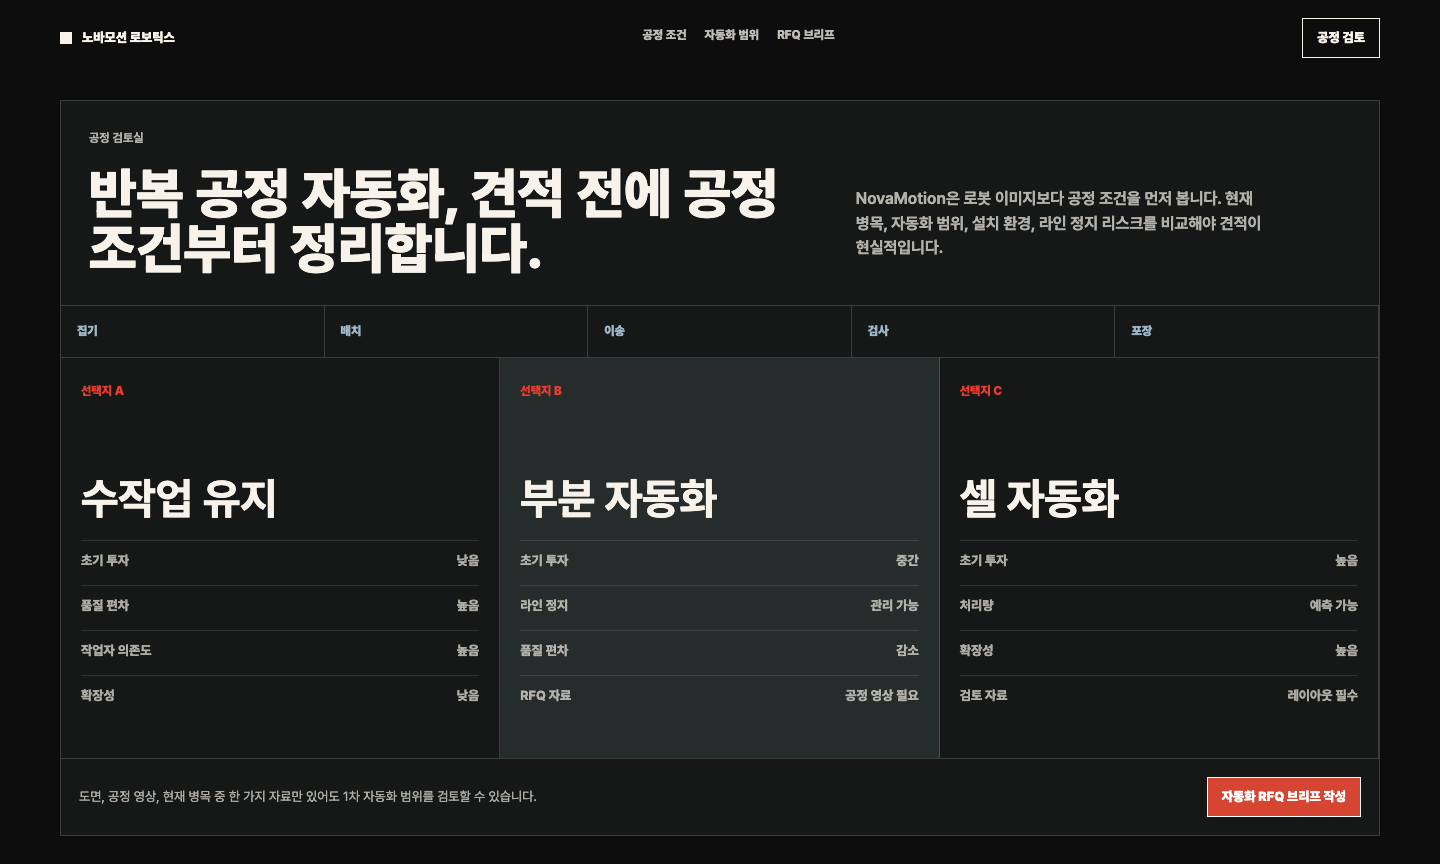Click the 공정 영상 필요 value

pos(881,696)
